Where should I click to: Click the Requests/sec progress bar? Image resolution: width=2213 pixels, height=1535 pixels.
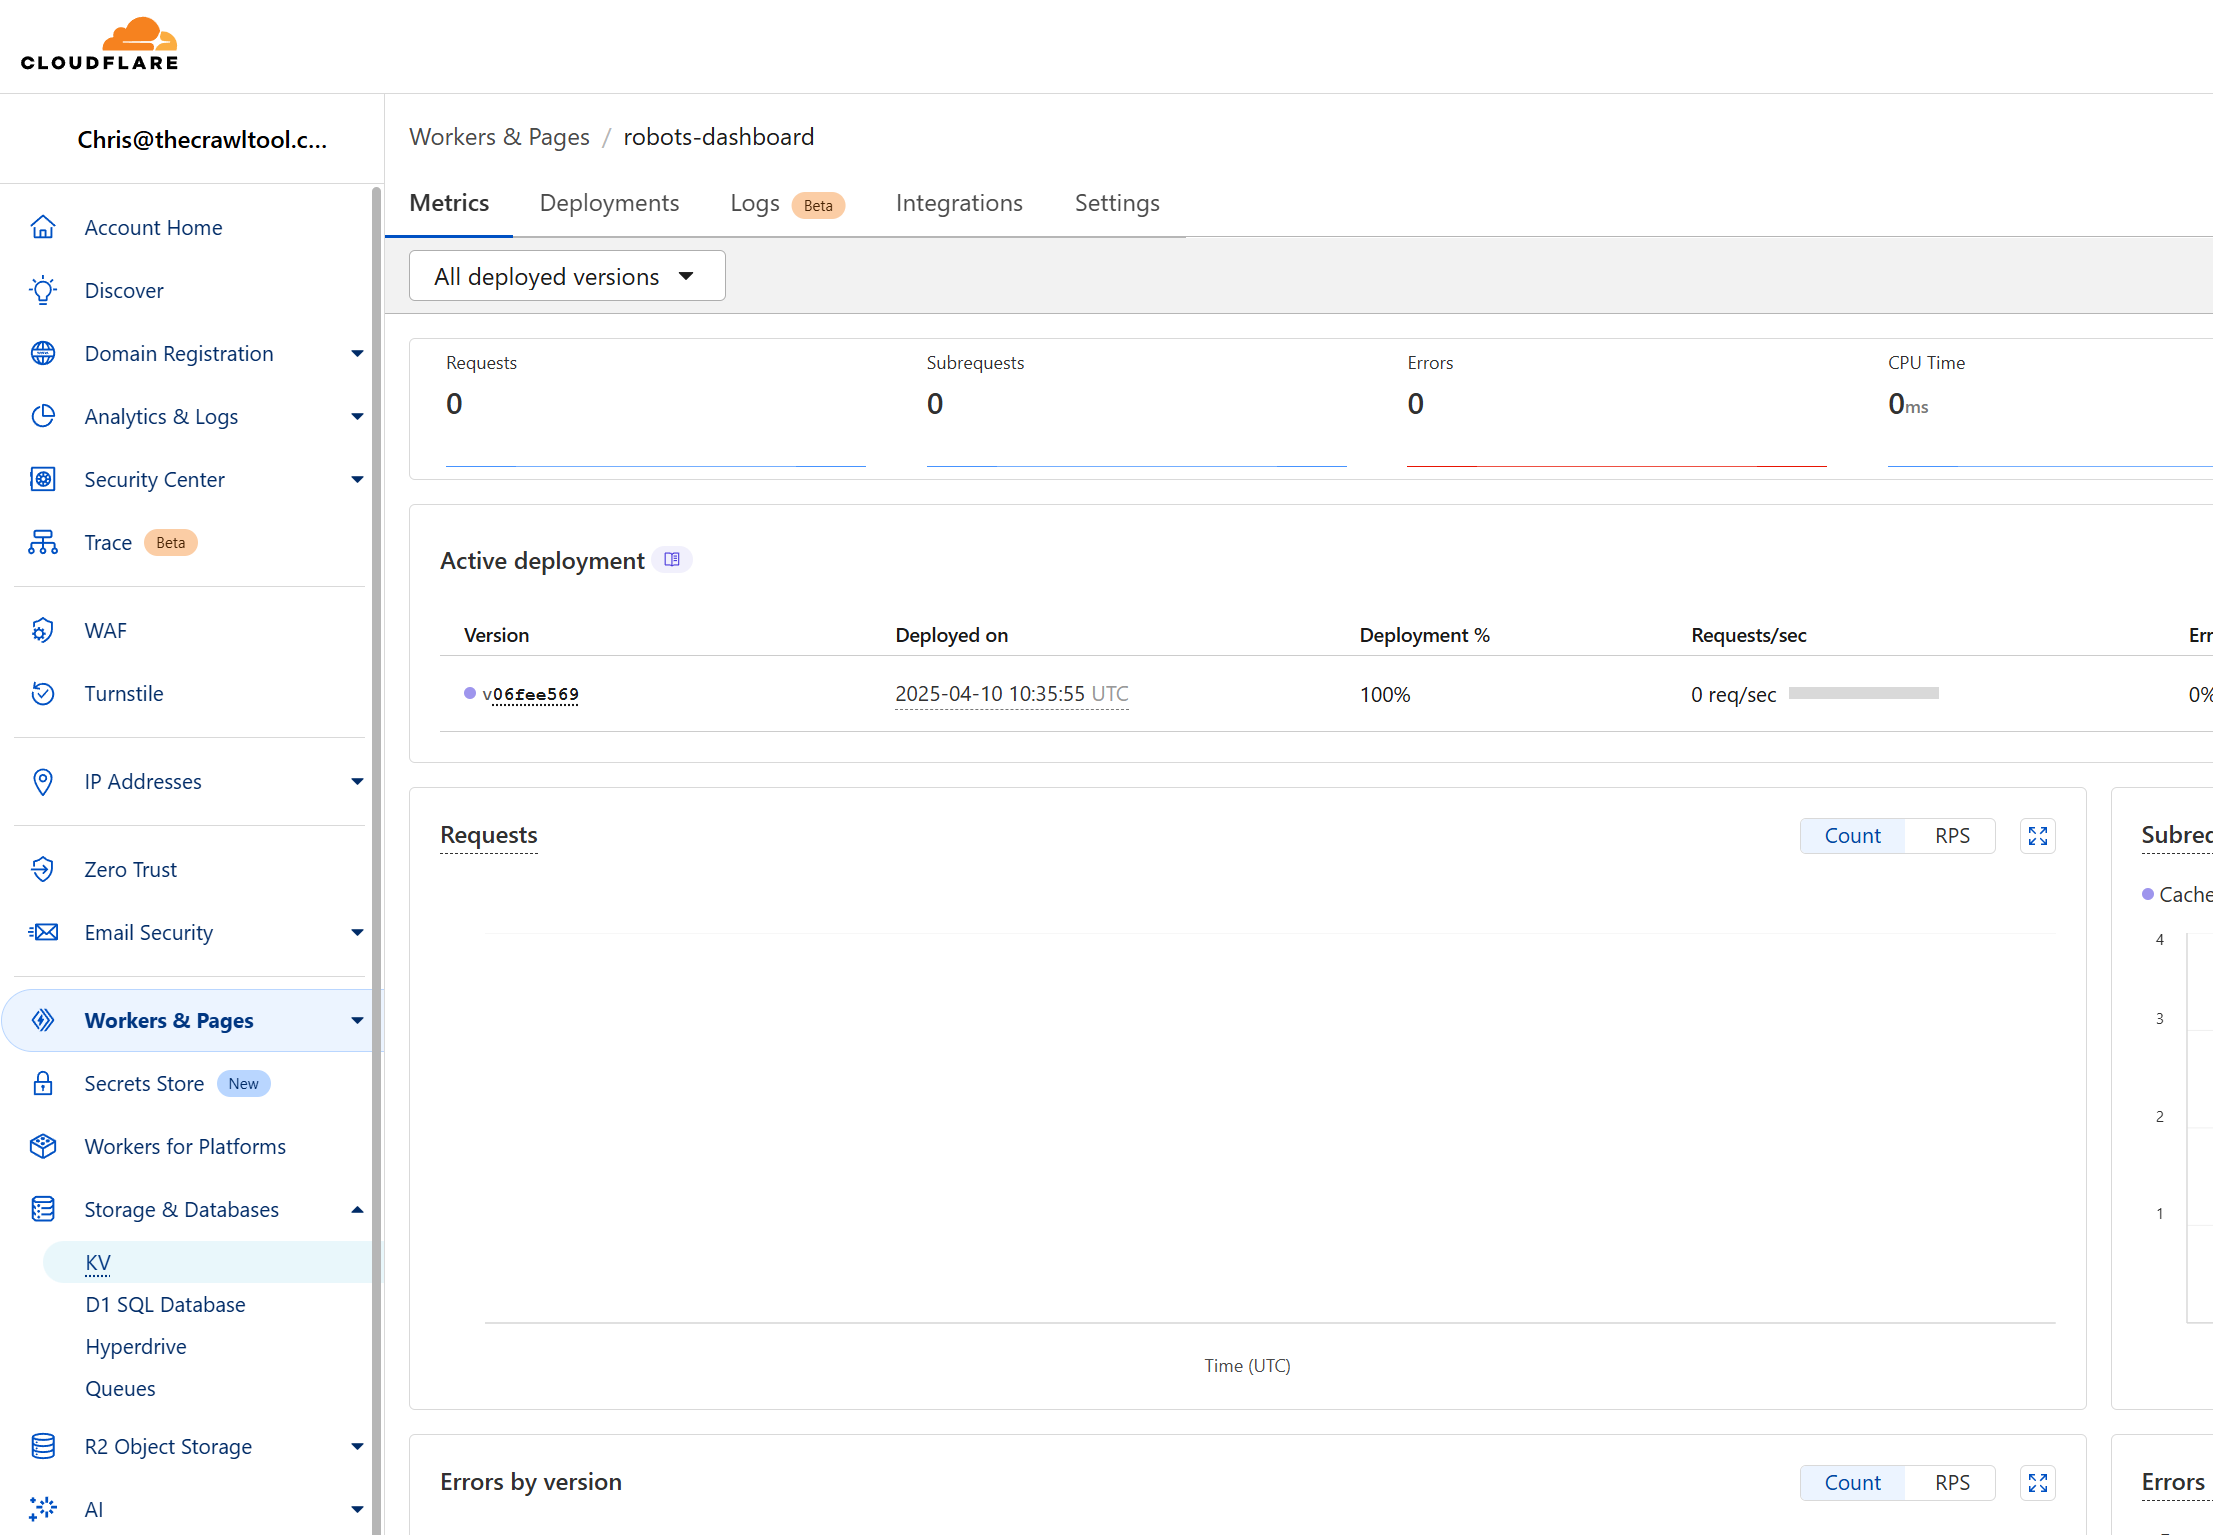point(1863,693)
